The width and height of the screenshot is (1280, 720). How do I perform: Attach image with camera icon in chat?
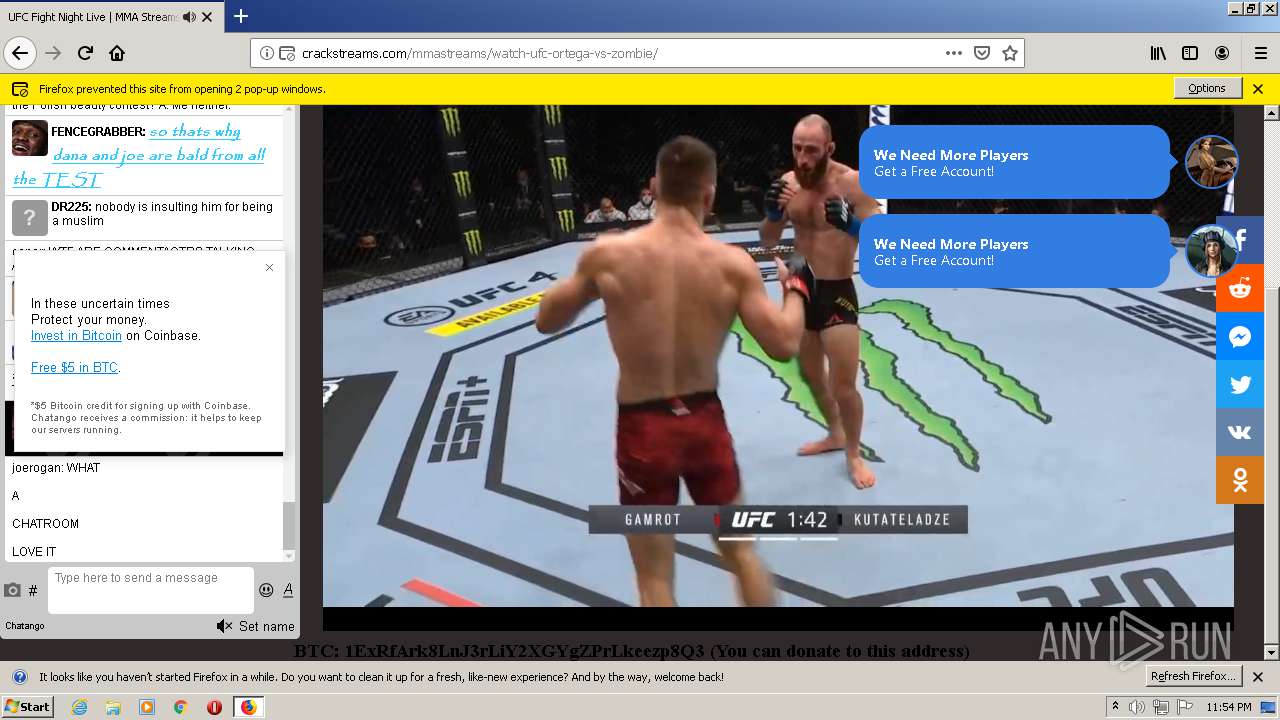12,590
